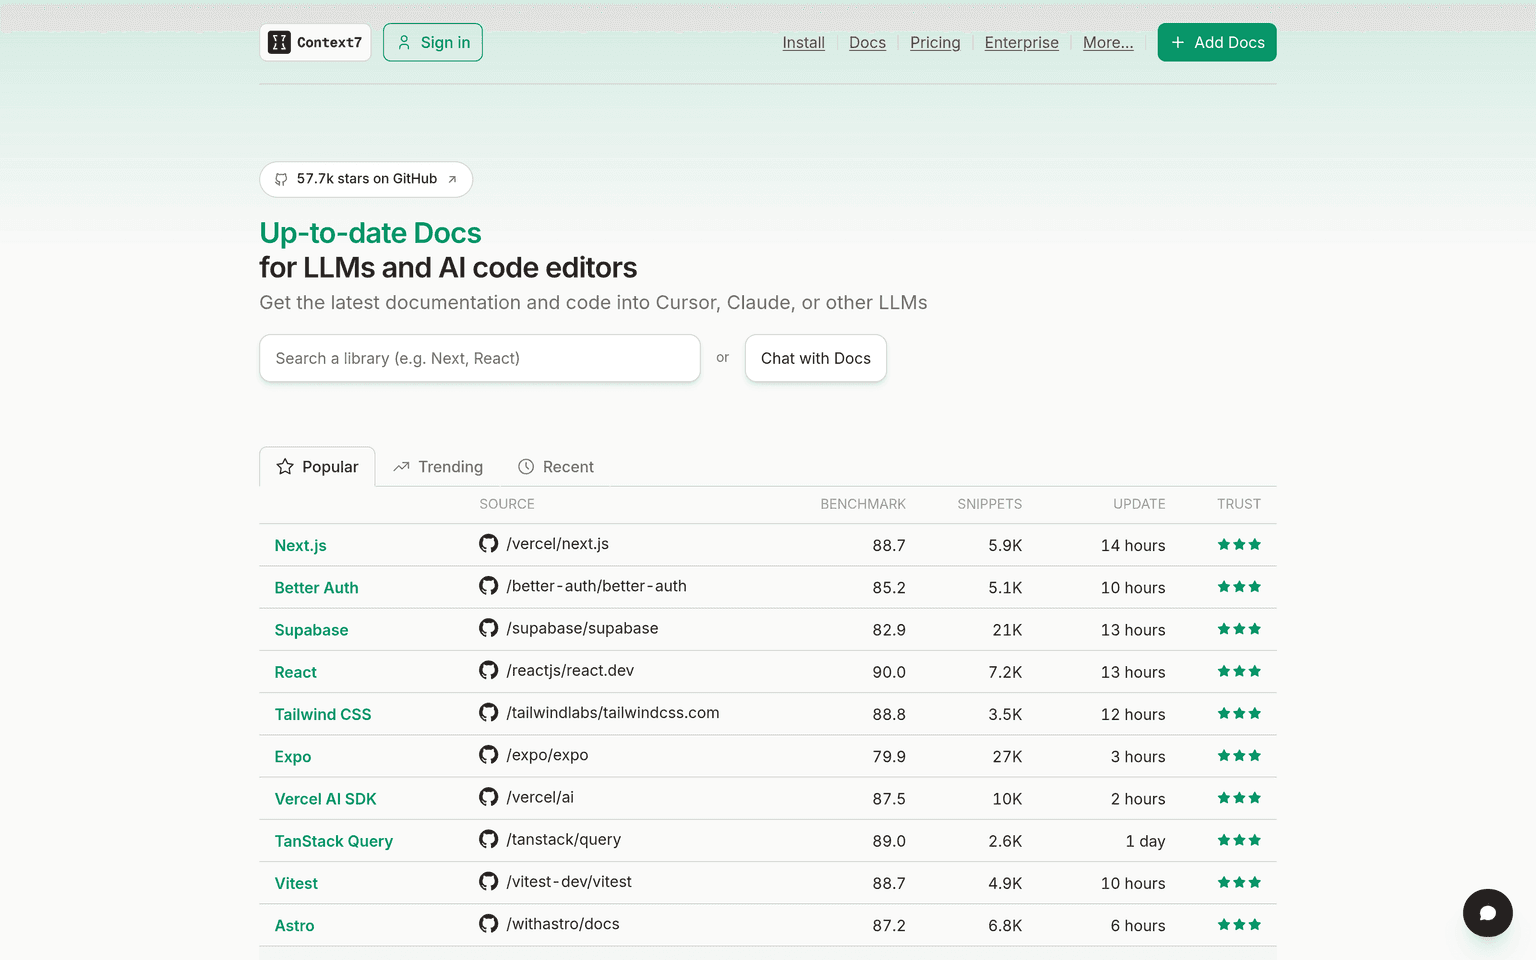Open the TanStack Query link

pos(334,841)
